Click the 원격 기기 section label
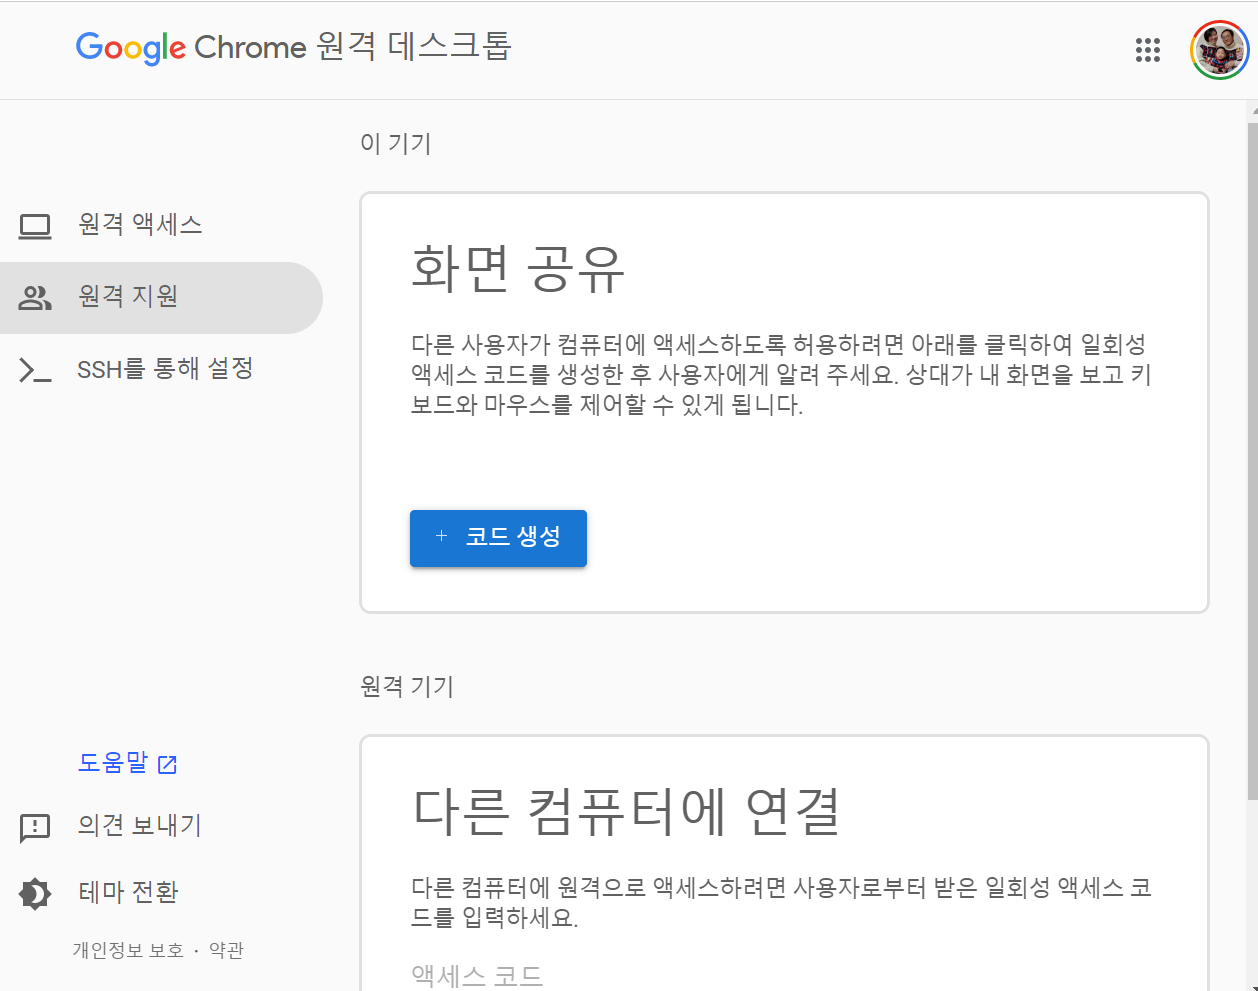 coord(407,687)
